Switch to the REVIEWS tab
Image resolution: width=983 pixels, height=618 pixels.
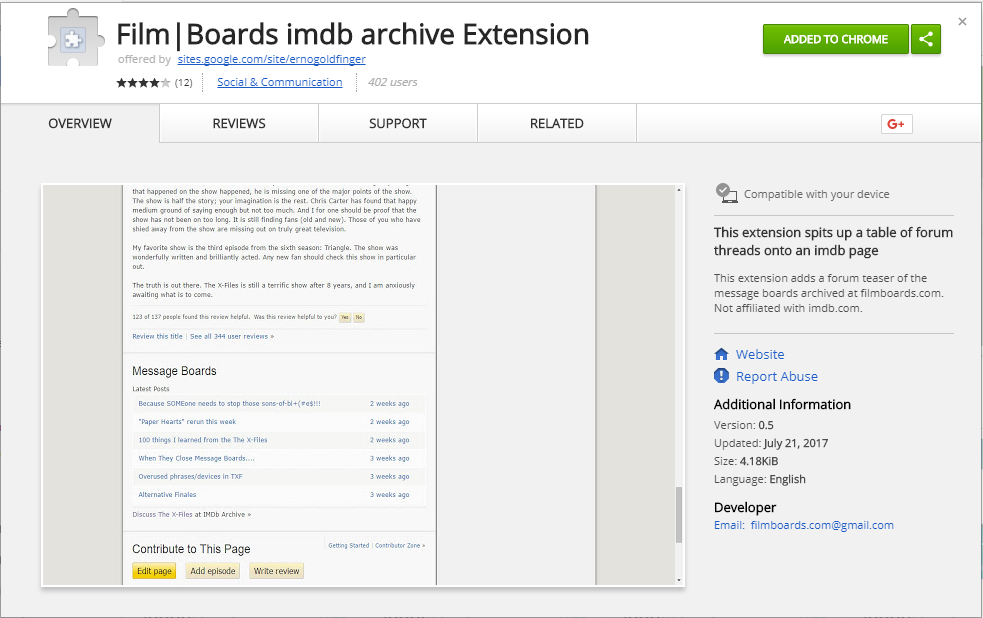tap(239, 123)
